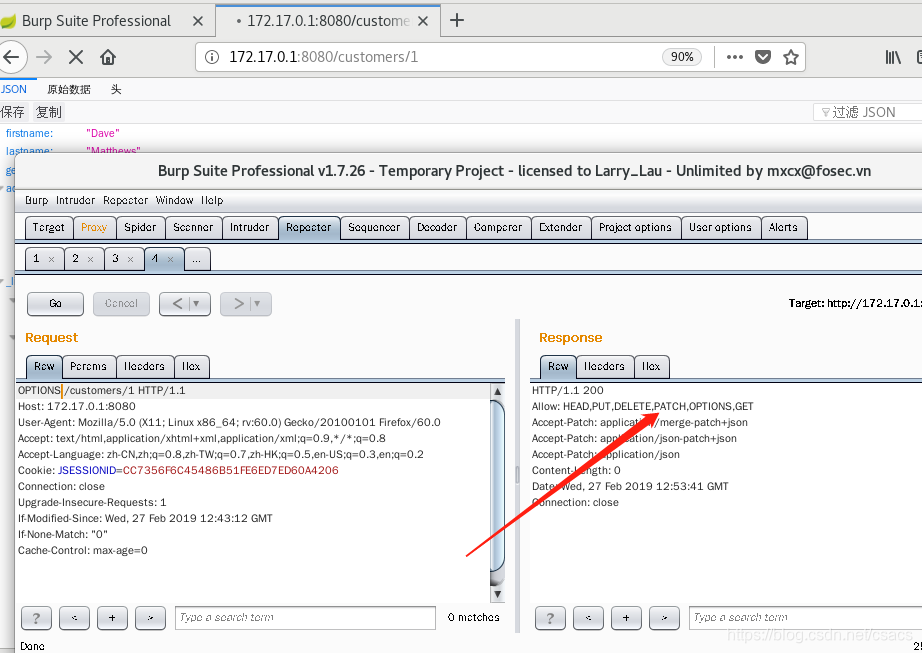Open the Firefox home page icon
The height and width of the screenshot is (653, 922).
coord(108,57)
